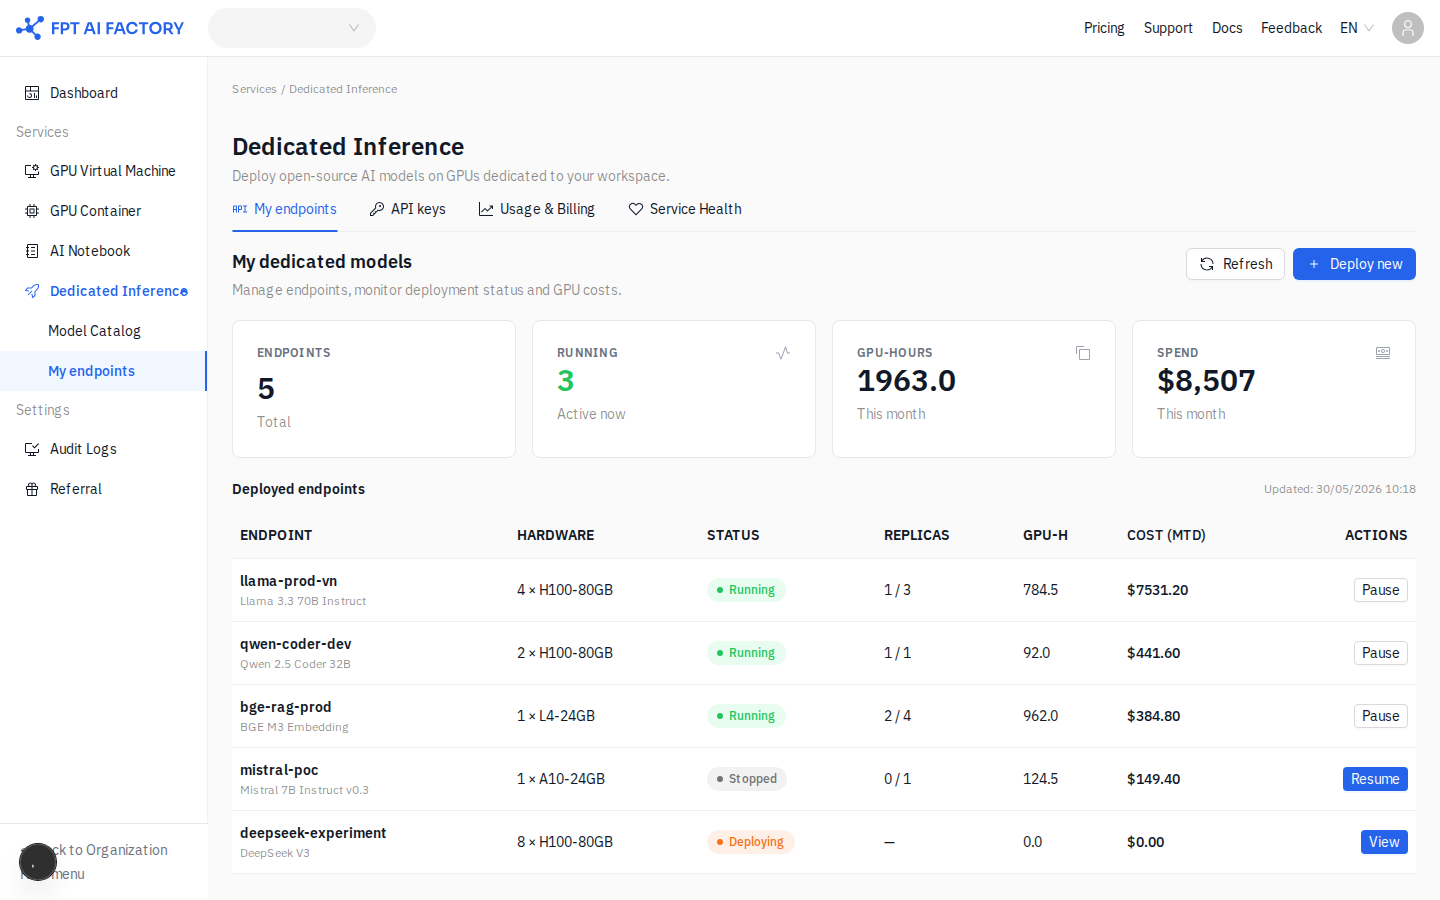
Task: Switch to Service Health tab
Action: (x=685, y=209)
